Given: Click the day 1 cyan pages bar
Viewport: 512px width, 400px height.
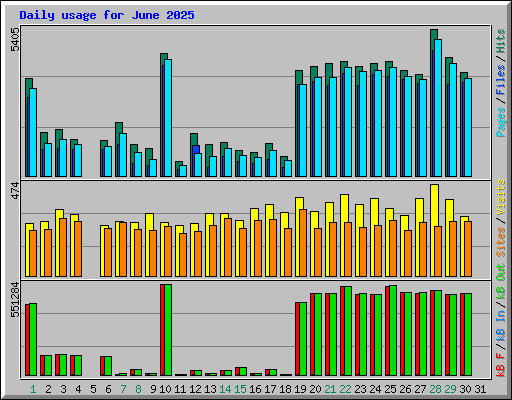Looking at the screenshot, I should (x=33, y=132).
